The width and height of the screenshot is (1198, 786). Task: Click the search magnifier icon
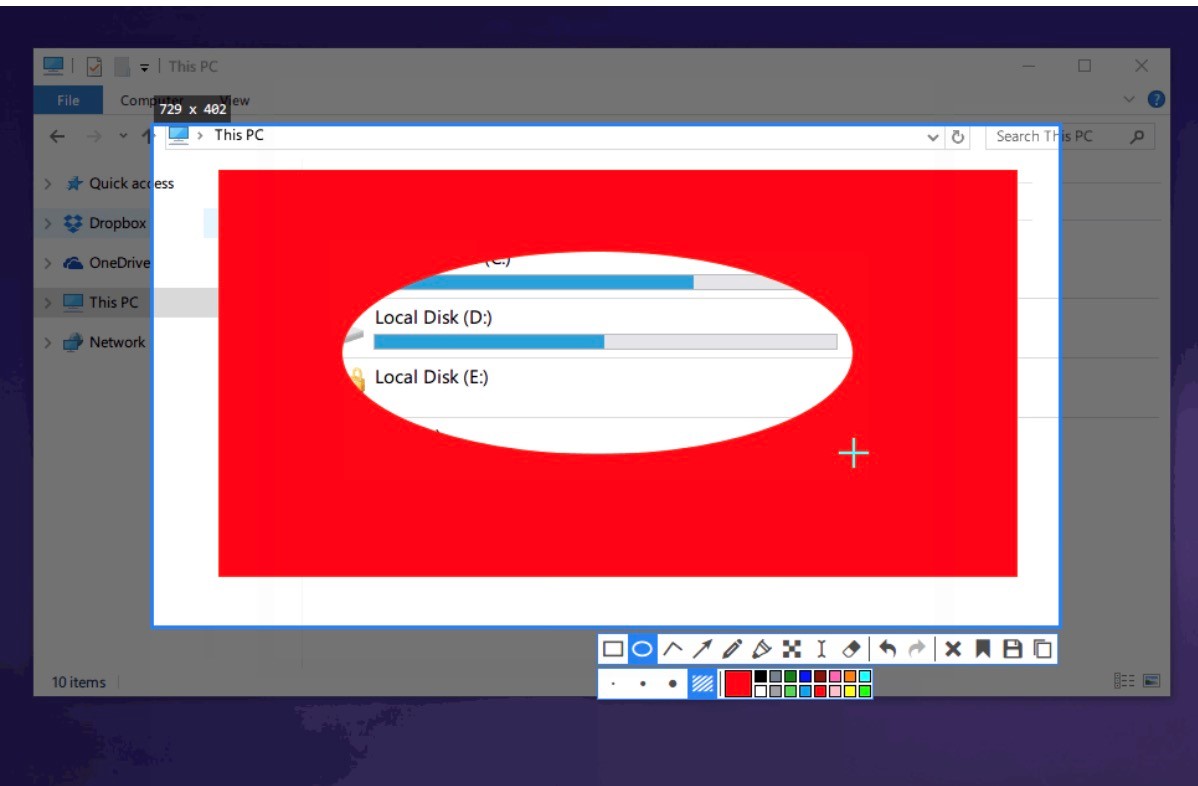pos(1137,137)
